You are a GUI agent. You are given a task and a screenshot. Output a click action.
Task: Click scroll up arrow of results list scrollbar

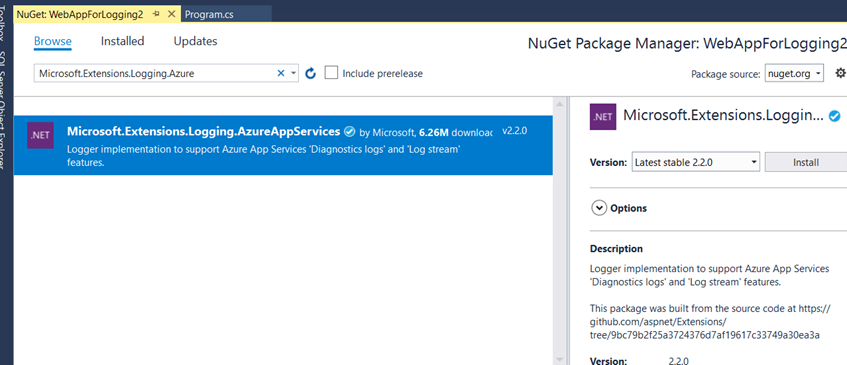pos(560,104)
